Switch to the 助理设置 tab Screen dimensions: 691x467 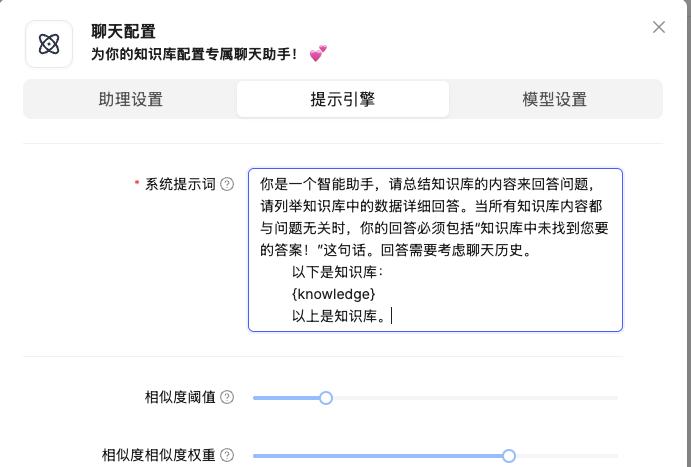coord(130,100)
